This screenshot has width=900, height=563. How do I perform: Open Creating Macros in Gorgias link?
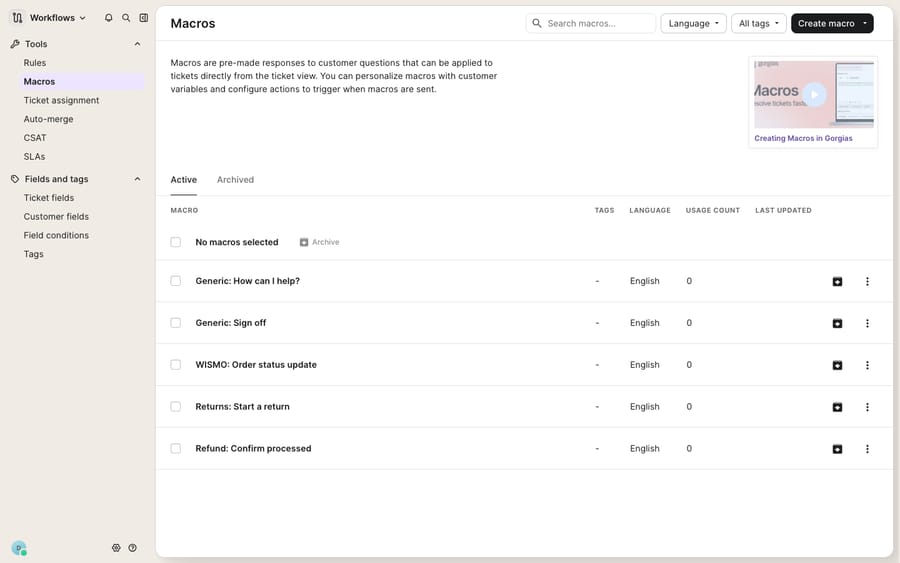click(803, 138)
